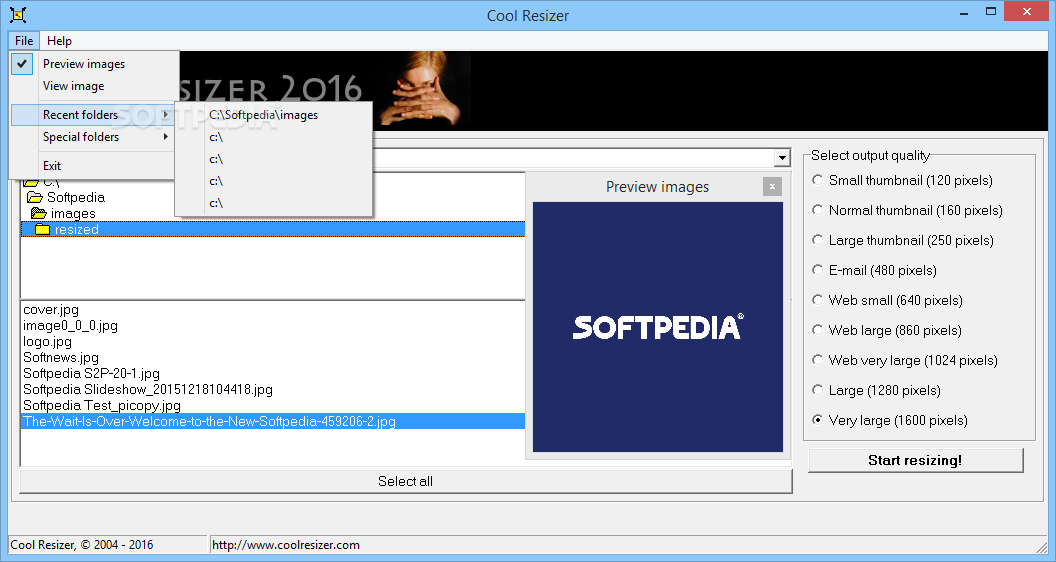This screenshot has width=1056, height=562.
Task: Choose View image from File menu
Action: (94, 86)
